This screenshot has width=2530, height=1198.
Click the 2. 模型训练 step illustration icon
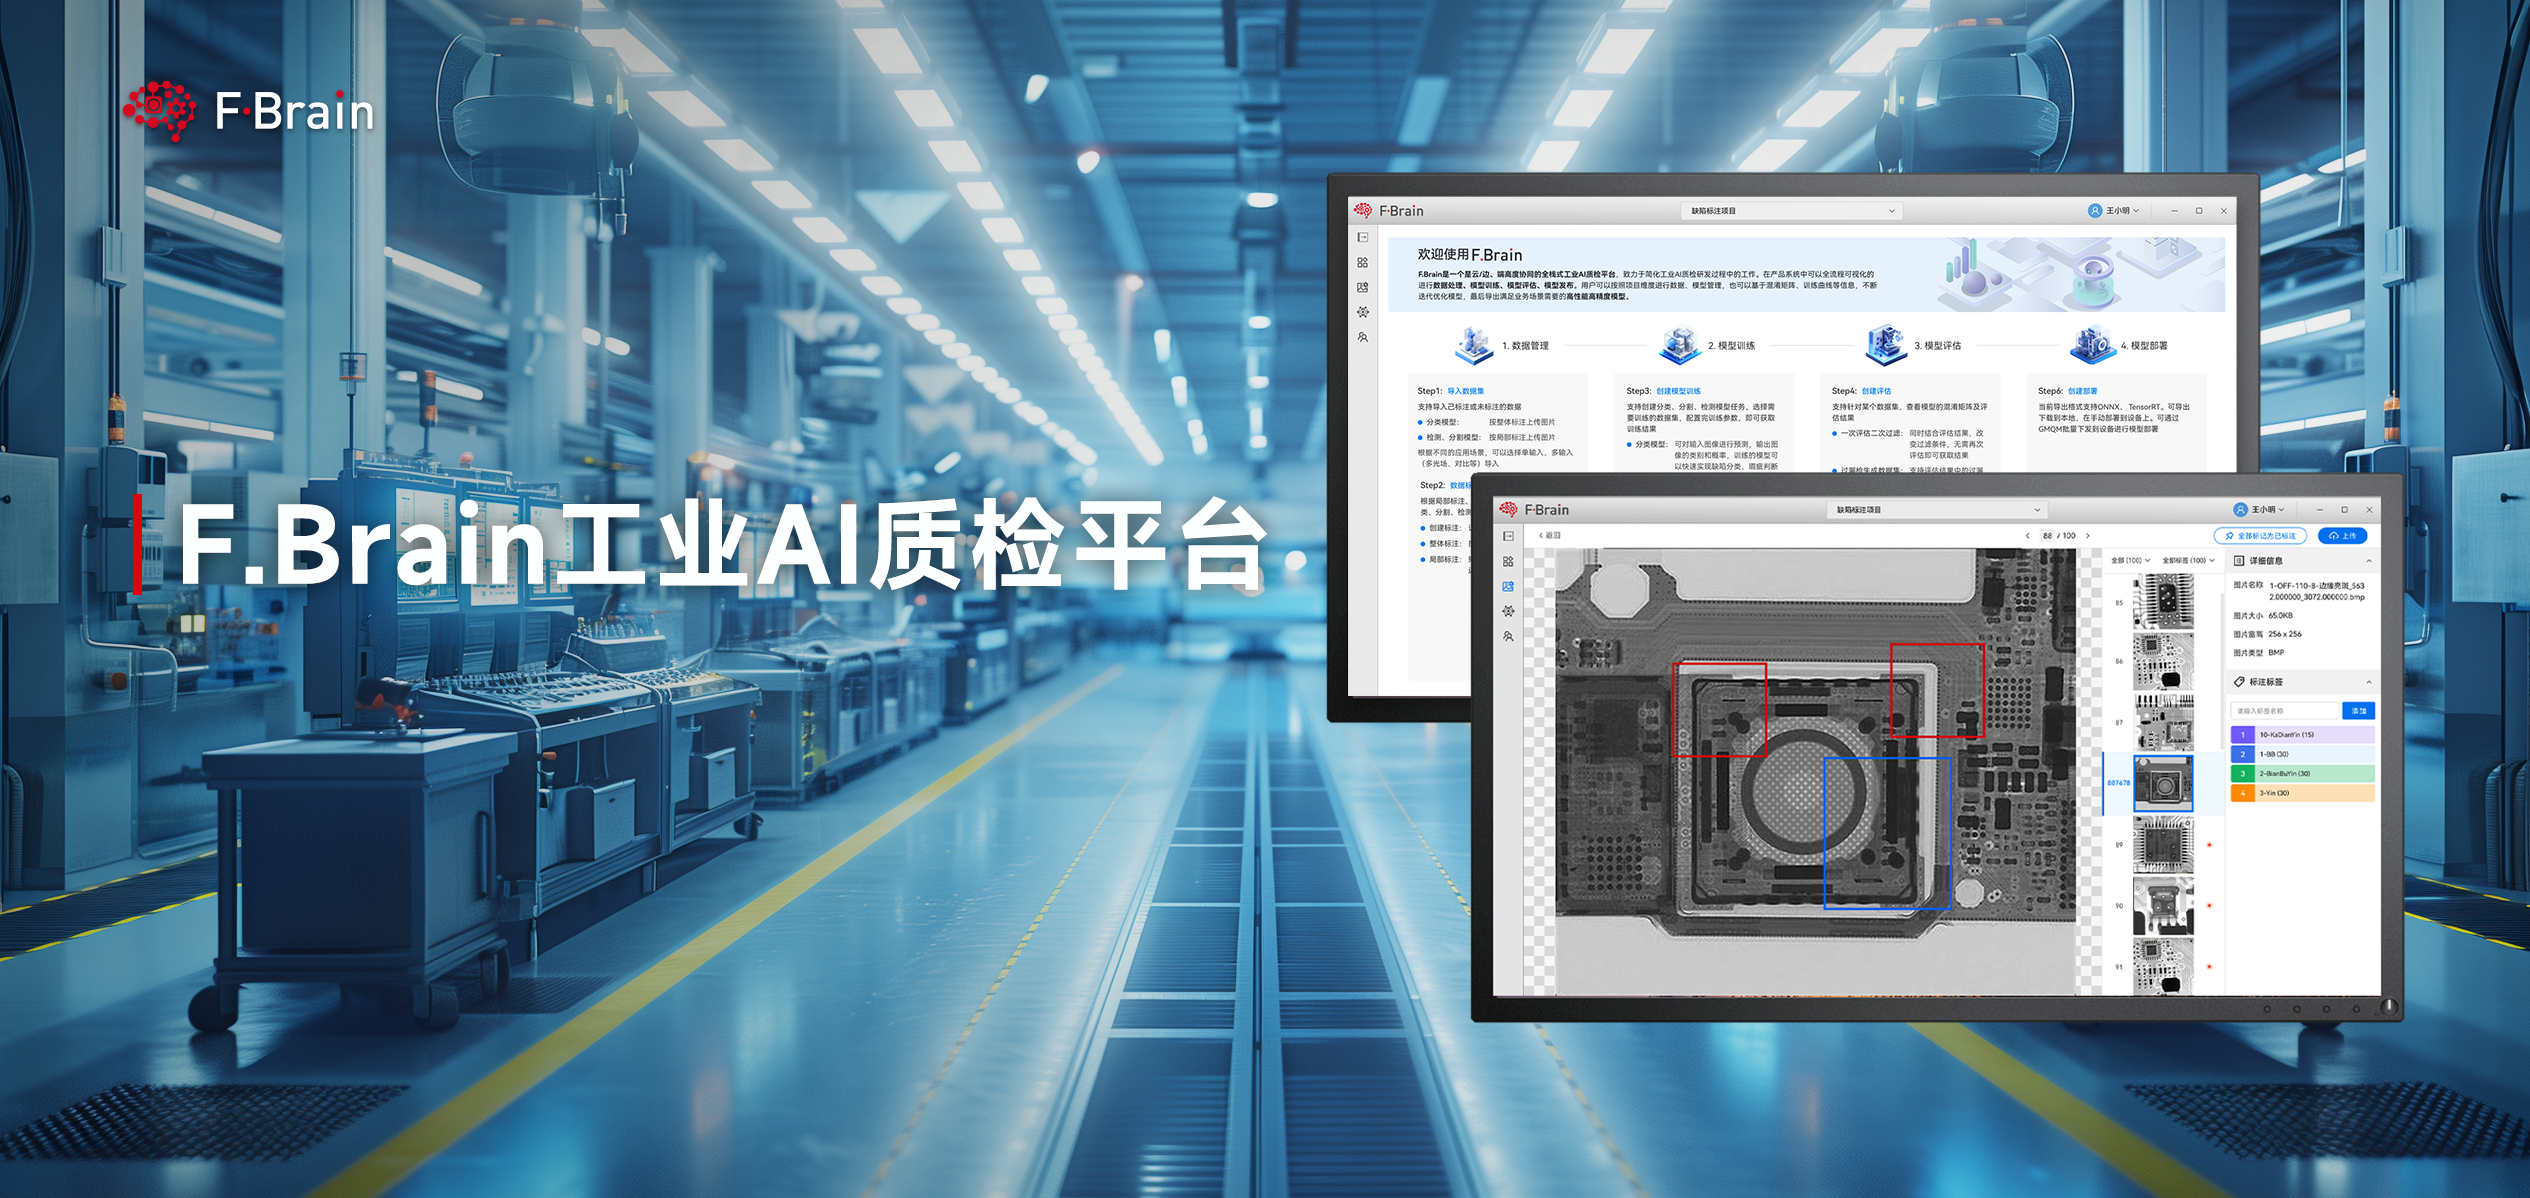[x=1680, y=345]
